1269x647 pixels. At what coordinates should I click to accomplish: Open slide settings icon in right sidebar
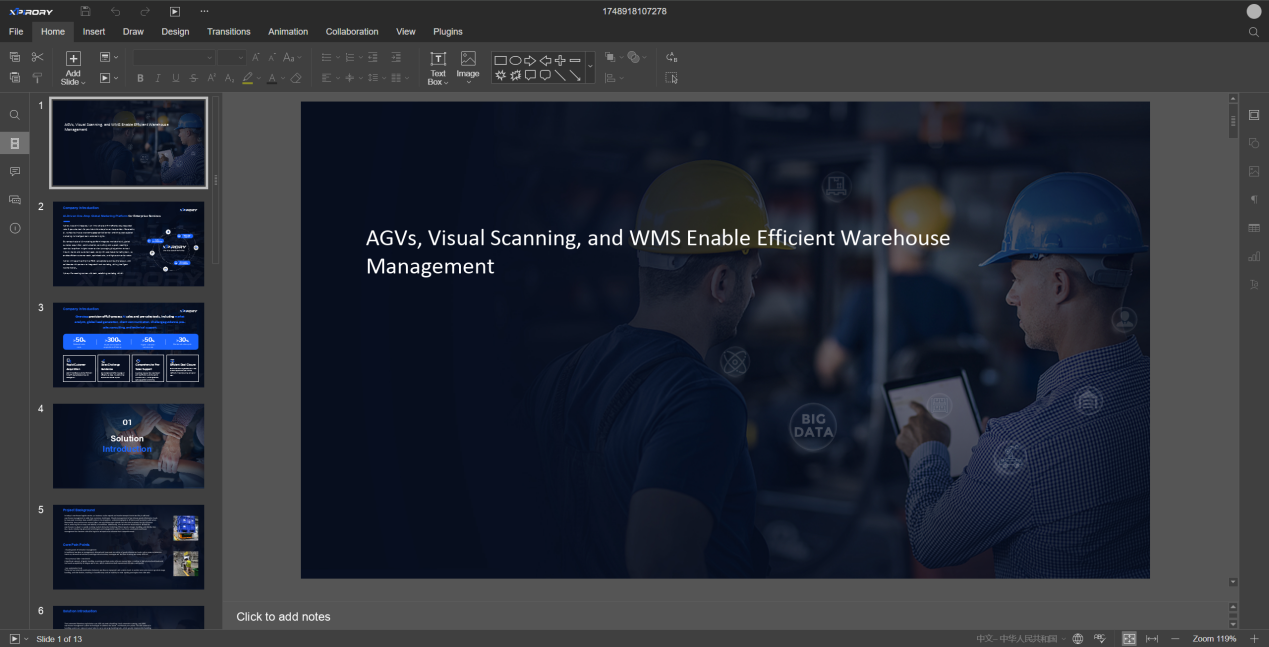pos(1254,115)
